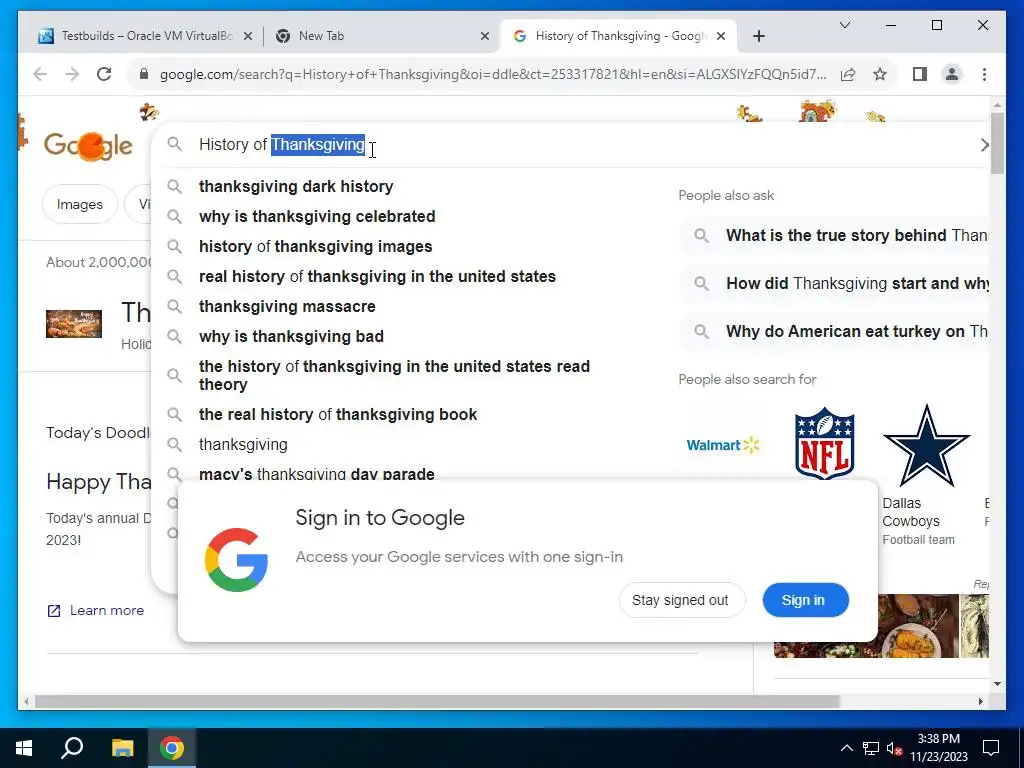The image size is (1024, 768).
Task: Open a new tab with the plus button
Action: (x=758, y=37)
